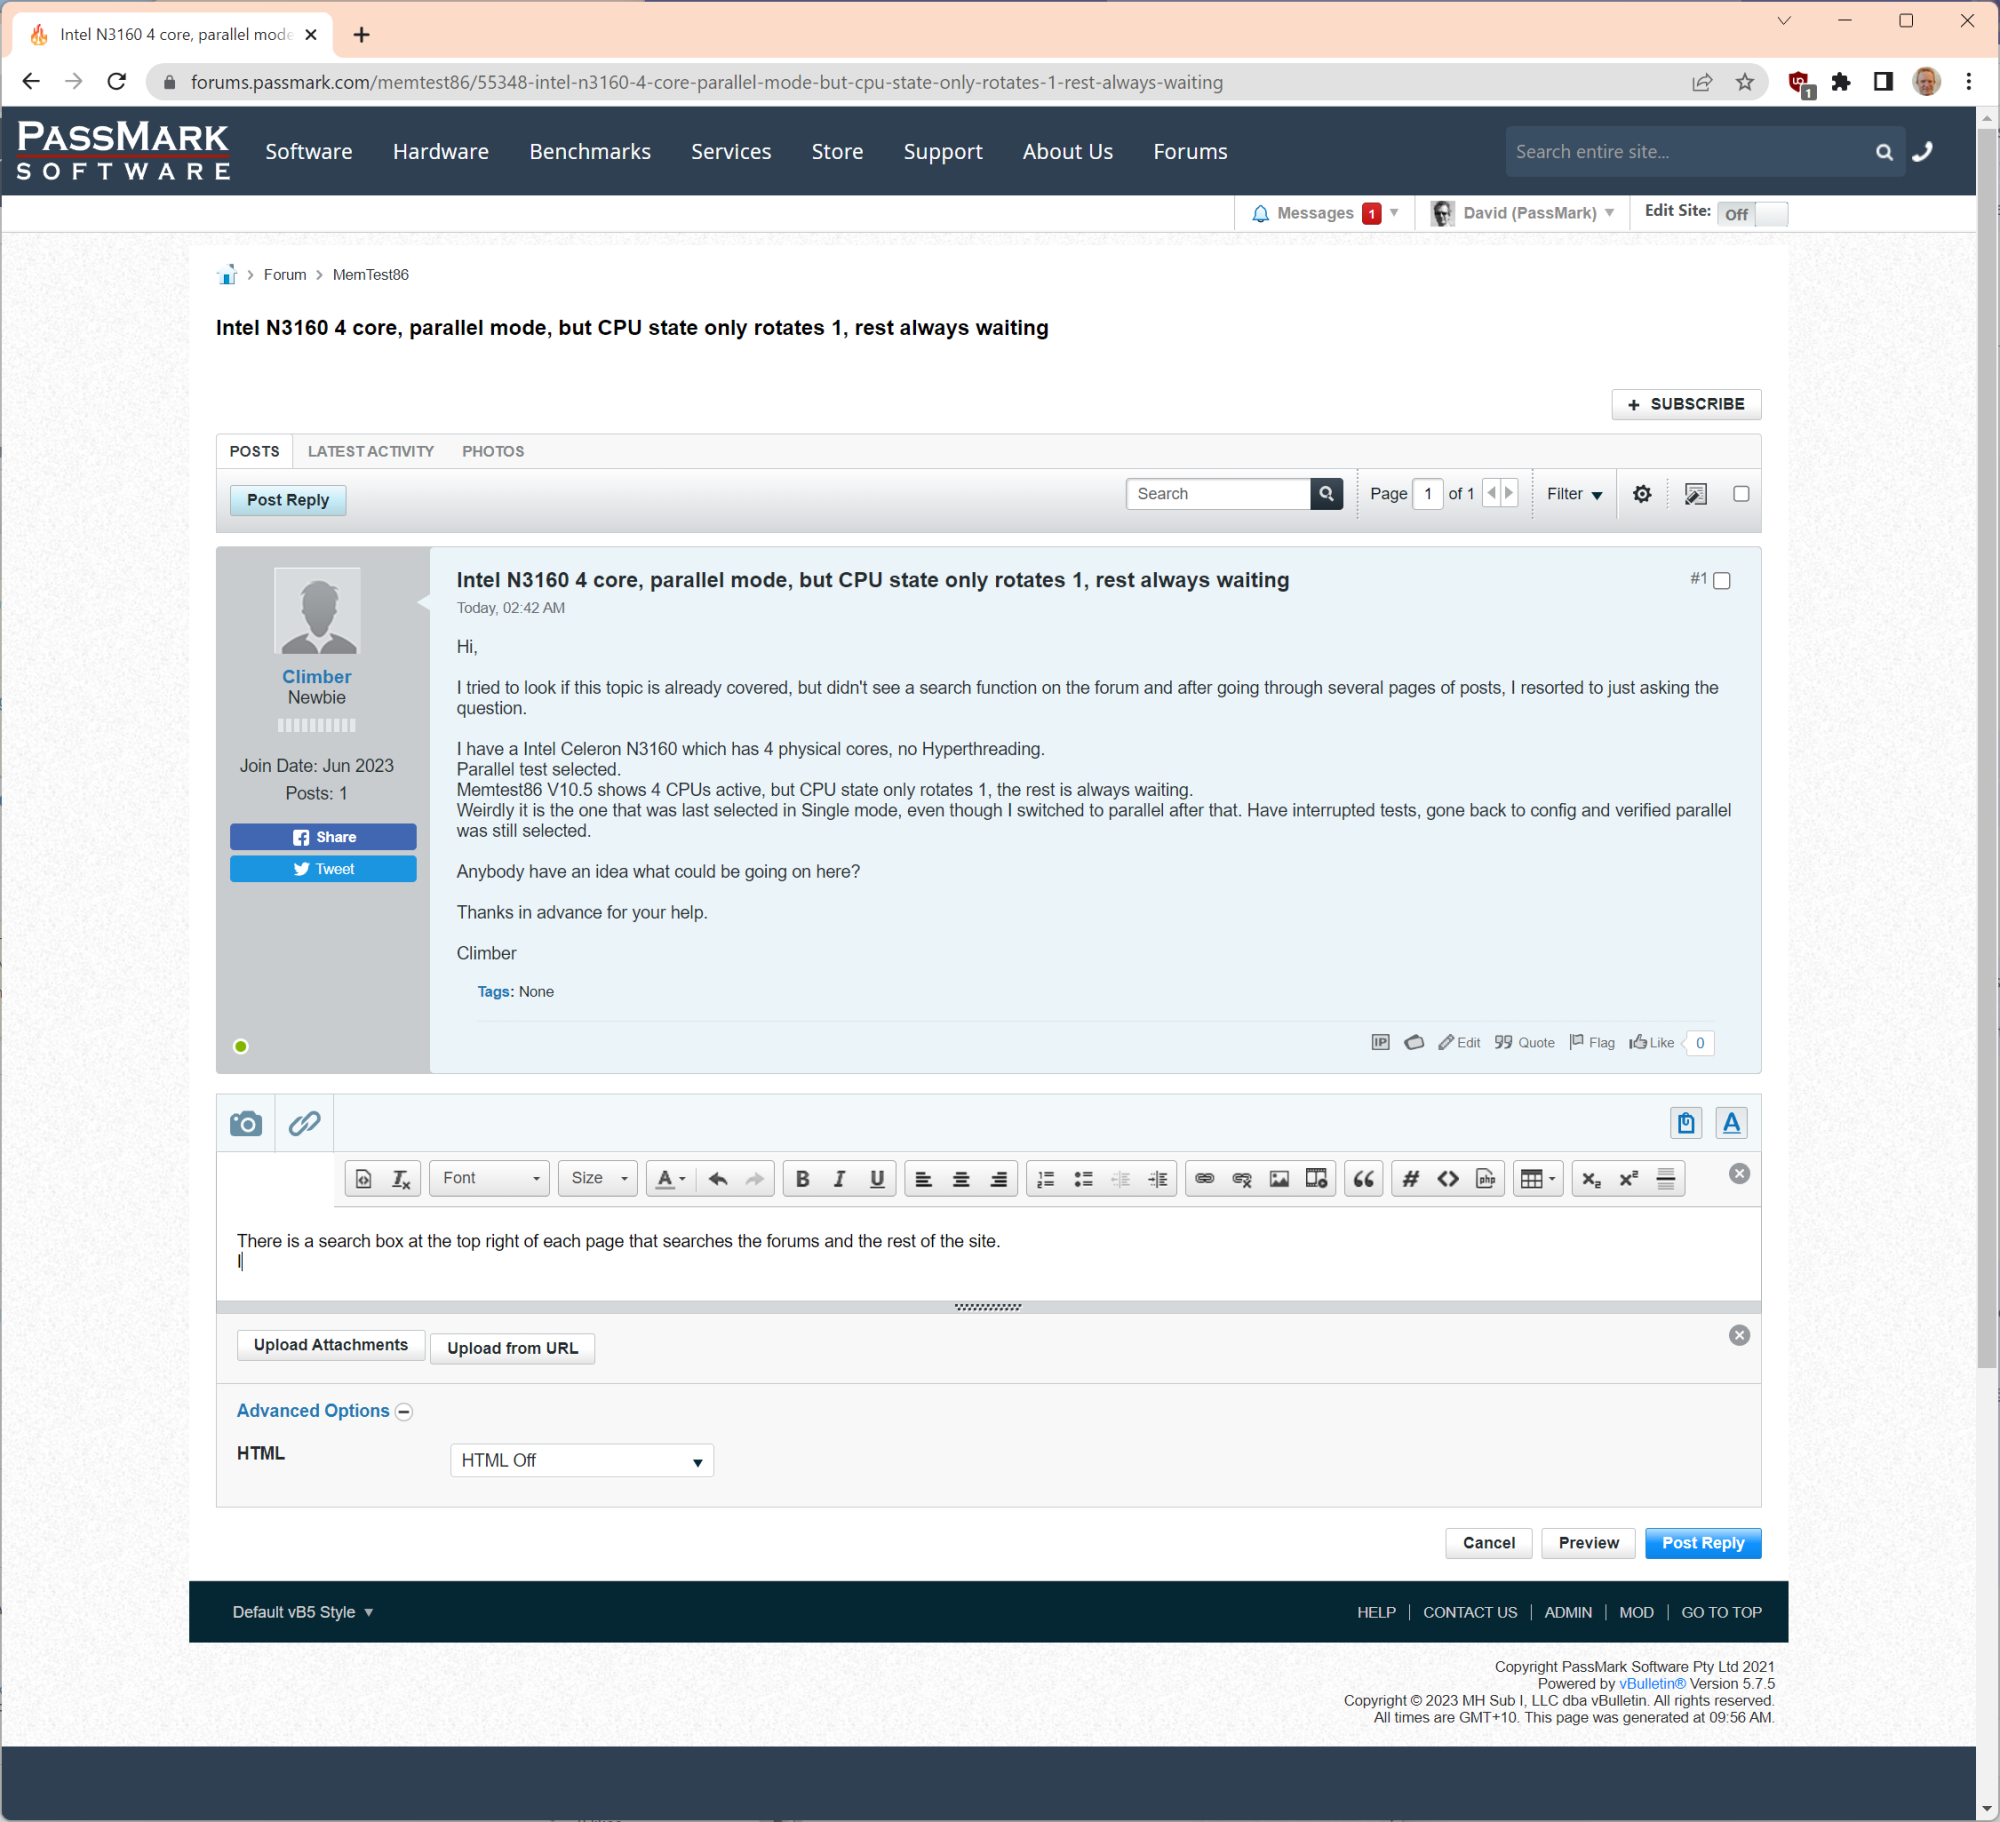Viewport: 2000px width, 1822px height.
Task: Switch editor to source mode
Action: (364, 1179)
